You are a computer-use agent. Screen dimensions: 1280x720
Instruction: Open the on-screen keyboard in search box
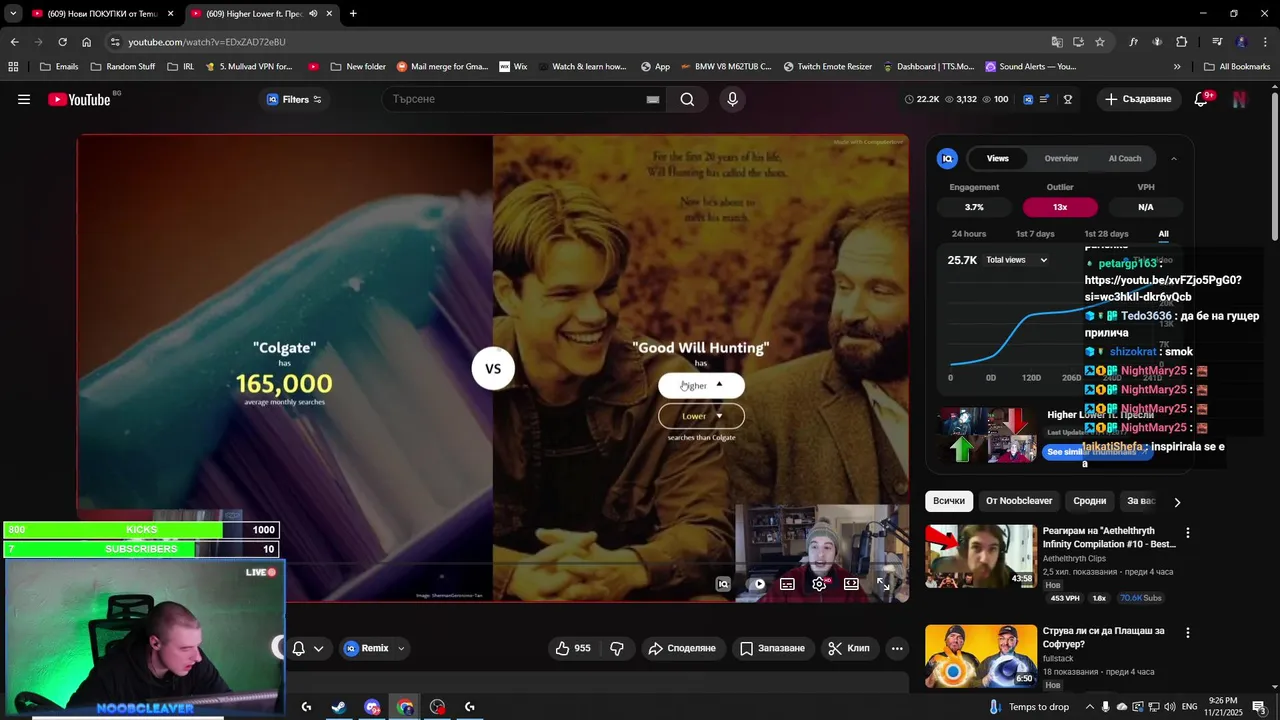click(652, 99)
